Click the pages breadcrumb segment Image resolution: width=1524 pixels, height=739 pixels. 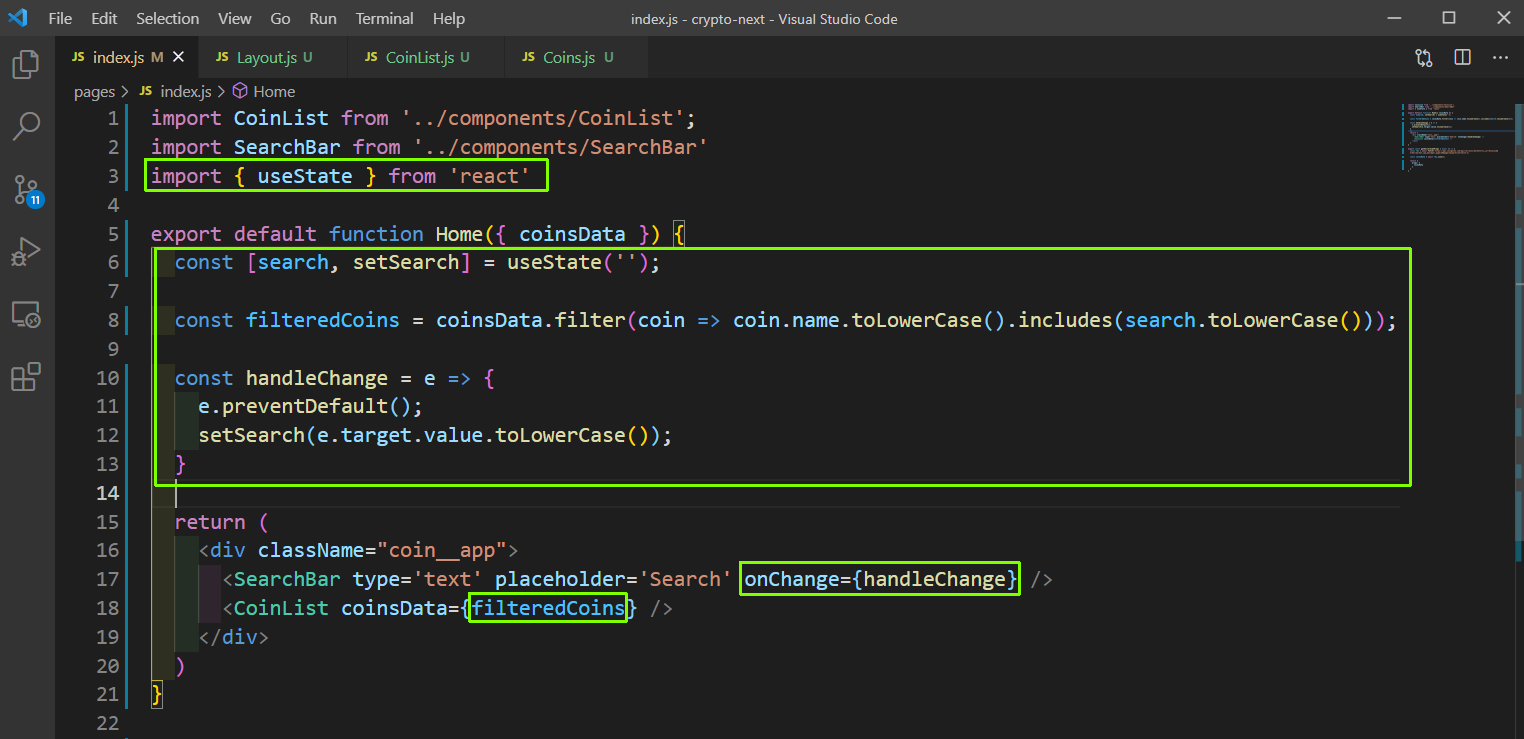94,92
